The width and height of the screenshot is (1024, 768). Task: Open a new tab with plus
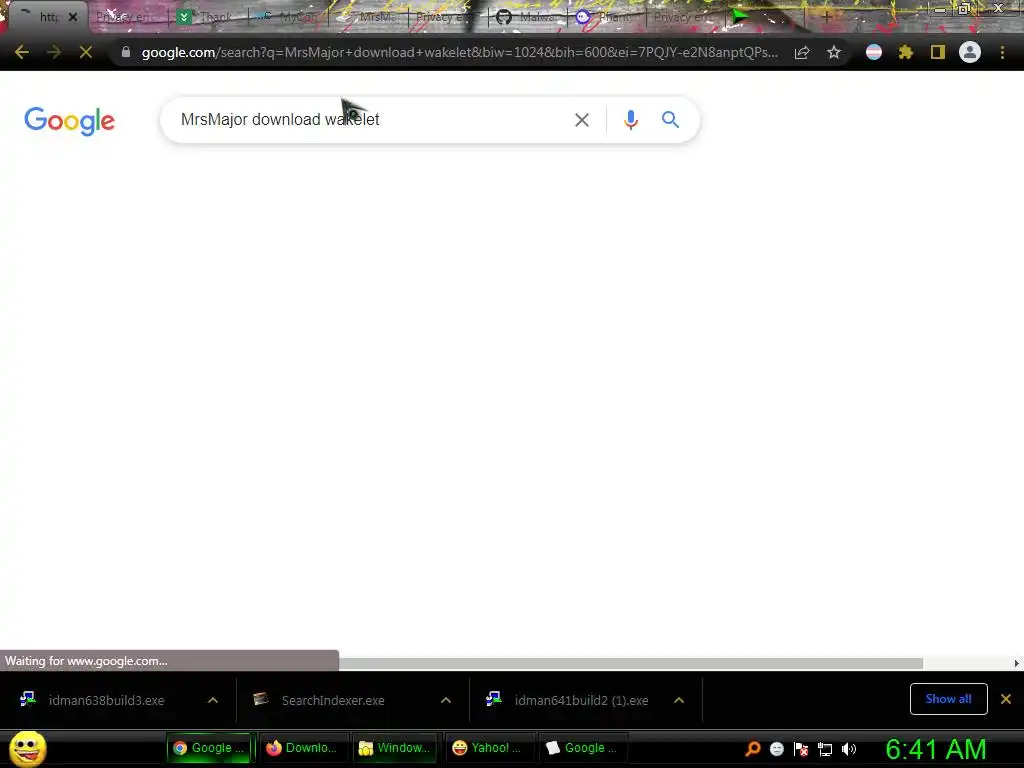pos(826,18)
